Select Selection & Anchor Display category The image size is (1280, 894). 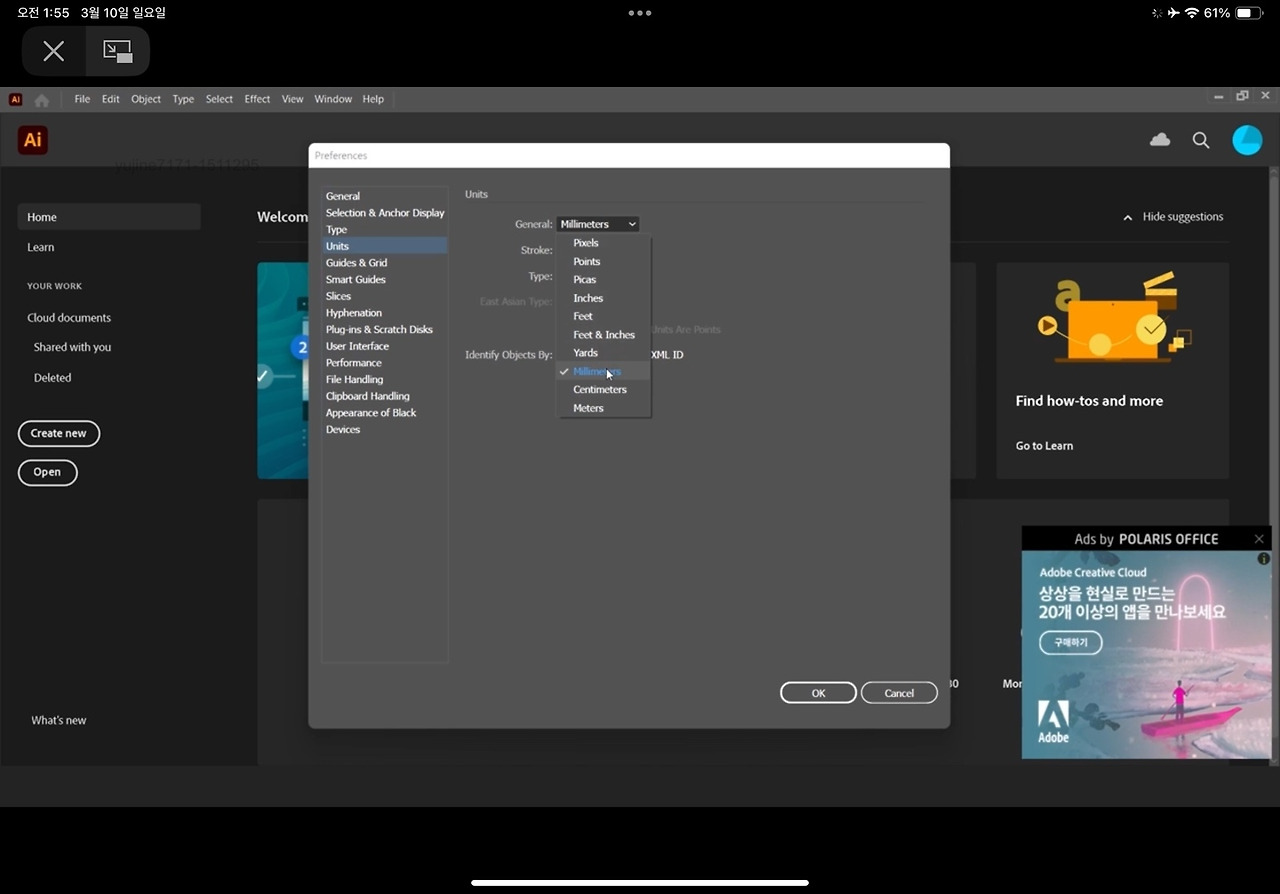pos(384,213)
